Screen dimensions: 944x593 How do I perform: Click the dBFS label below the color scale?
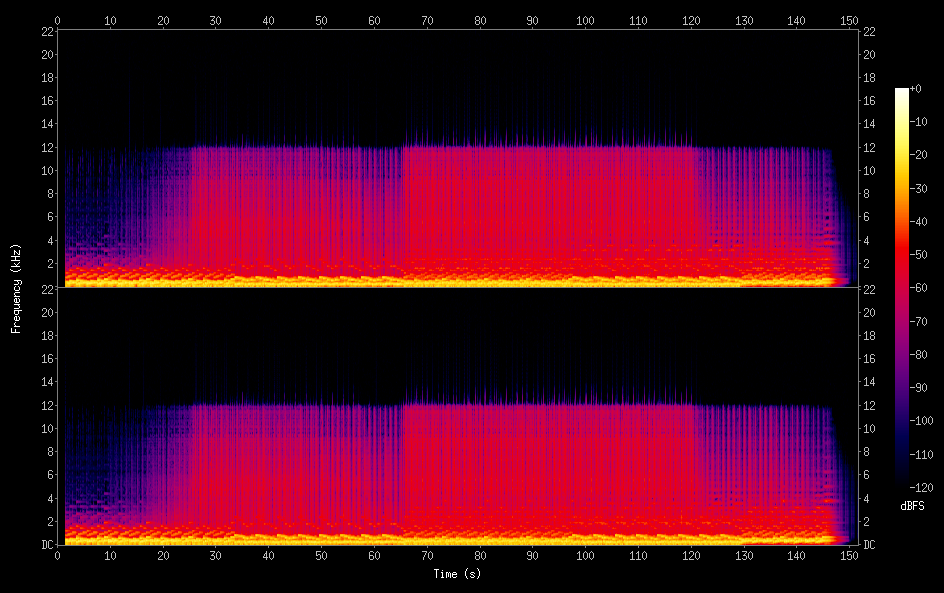[x=912, y=507]
